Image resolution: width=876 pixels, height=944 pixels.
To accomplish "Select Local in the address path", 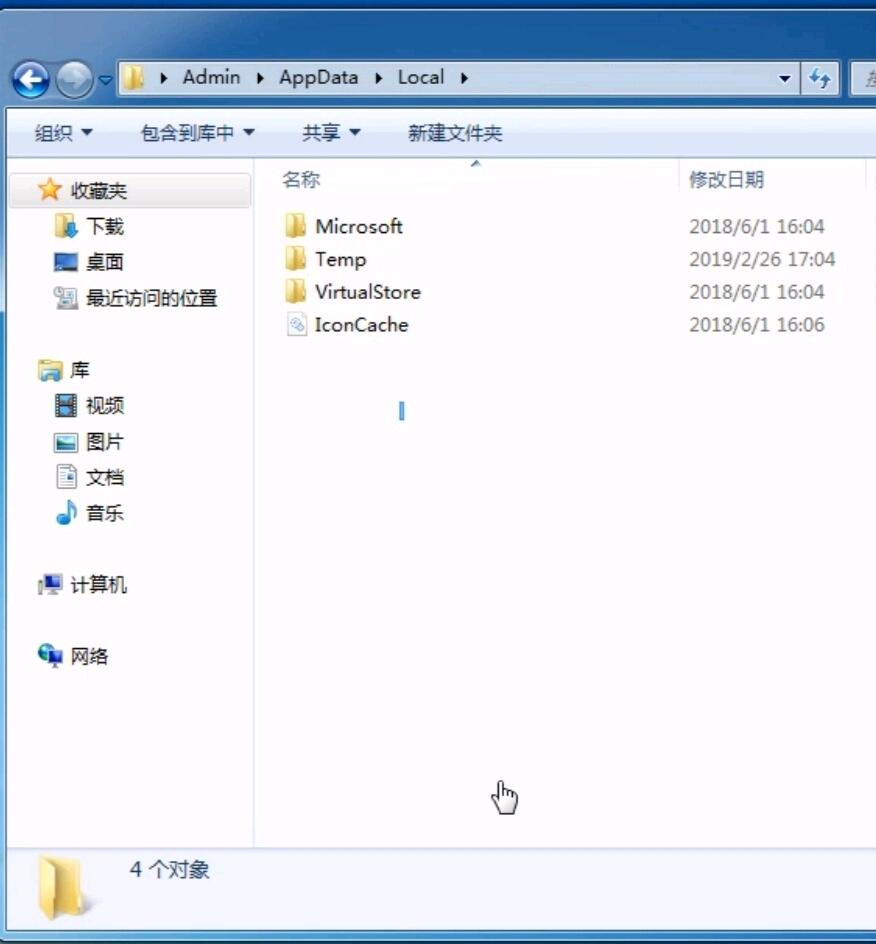I will [421, 77].
